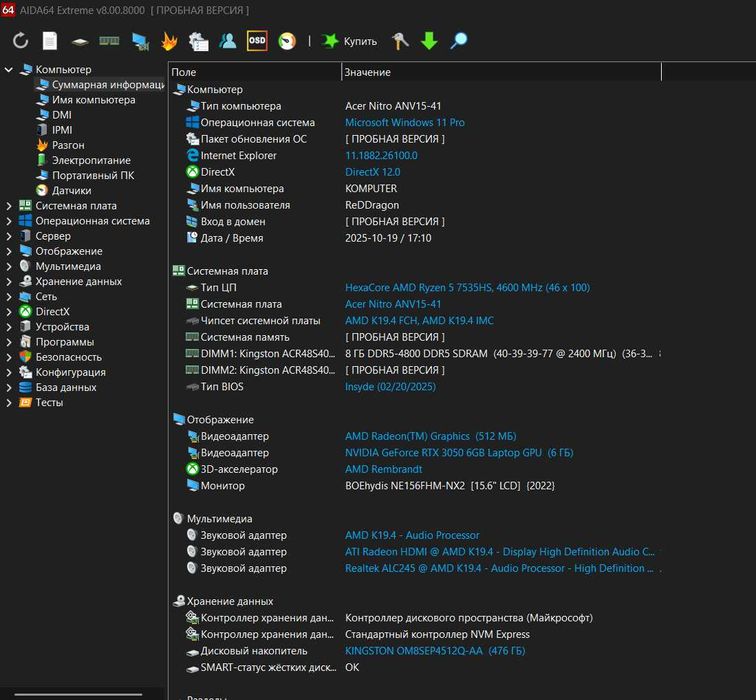This screenshot has height=700, width=756.
Task: Open the OSD panel toolbar icon
Action: [257, 41]
